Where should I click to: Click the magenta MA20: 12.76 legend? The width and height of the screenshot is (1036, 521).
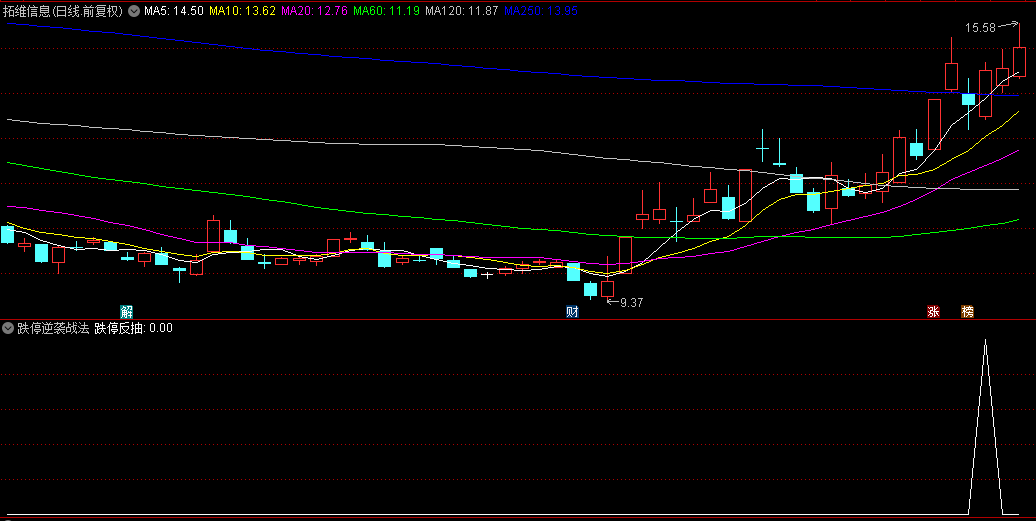(x=314, y=11)
